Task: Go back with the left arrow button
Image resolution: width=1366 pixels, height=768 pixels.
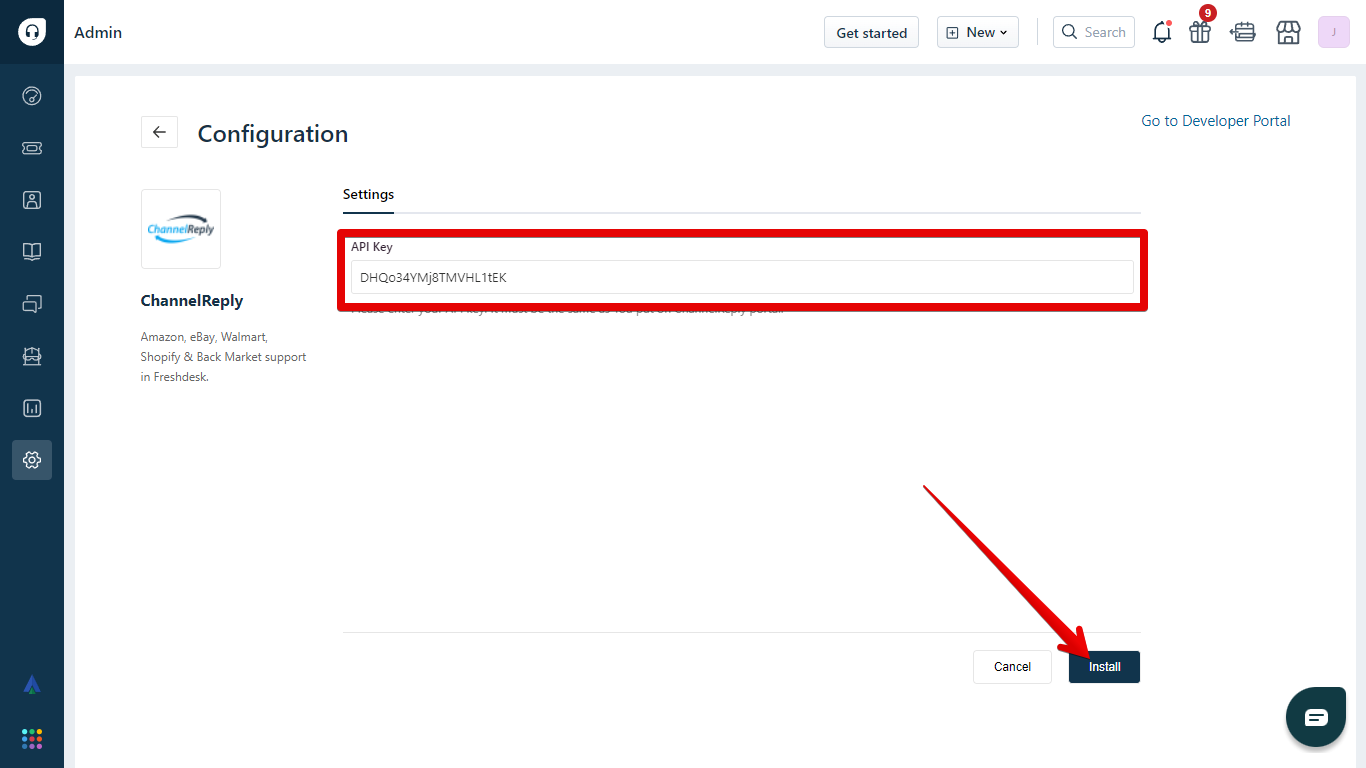Action: click(x=159, y=132)
